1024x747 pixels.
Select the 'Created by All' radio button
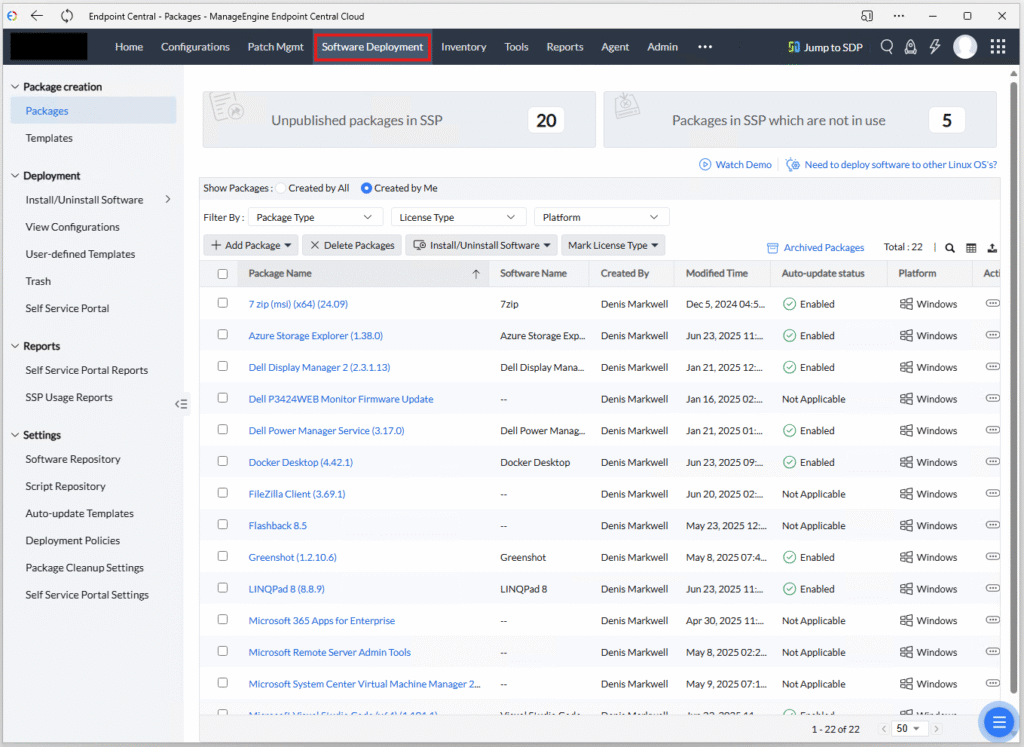[x=282, y=188]
